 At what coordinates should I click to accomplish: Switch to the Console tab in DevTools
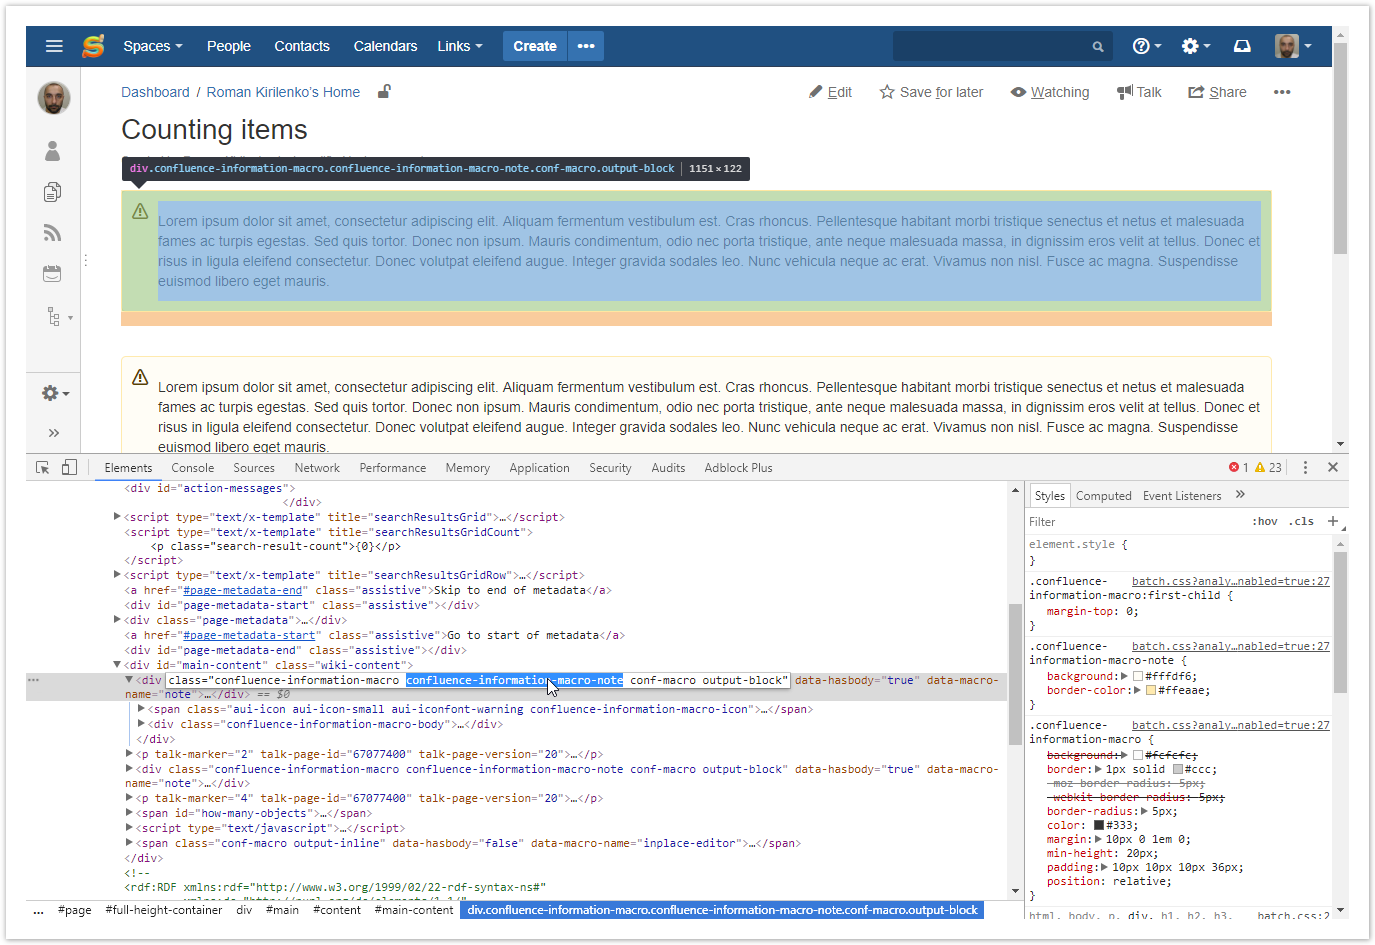point(193,467)
